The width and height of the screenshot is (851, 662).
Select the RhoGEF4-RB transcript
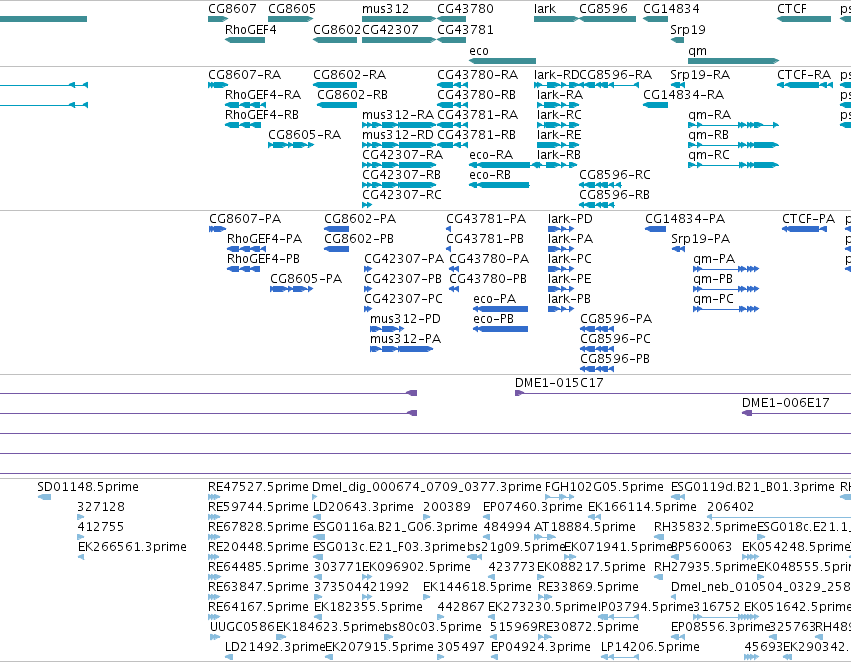click(243, 125)
